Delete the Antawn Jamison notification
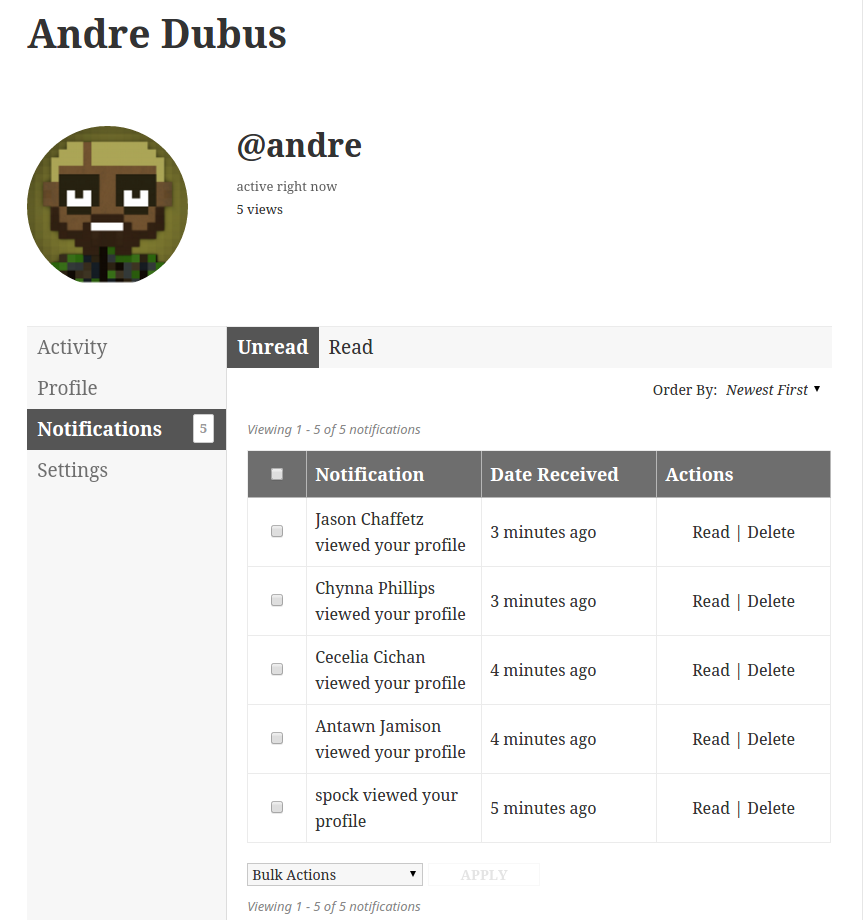This screenshot has height=920, width=863. click(x=771, y=739)
